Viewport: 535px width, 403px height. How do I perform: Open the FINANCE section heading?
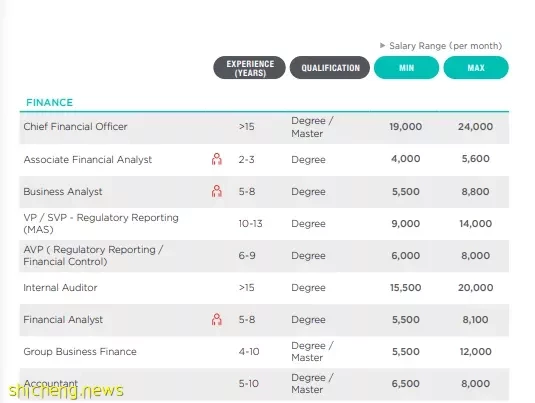click(x=49, y=102)
